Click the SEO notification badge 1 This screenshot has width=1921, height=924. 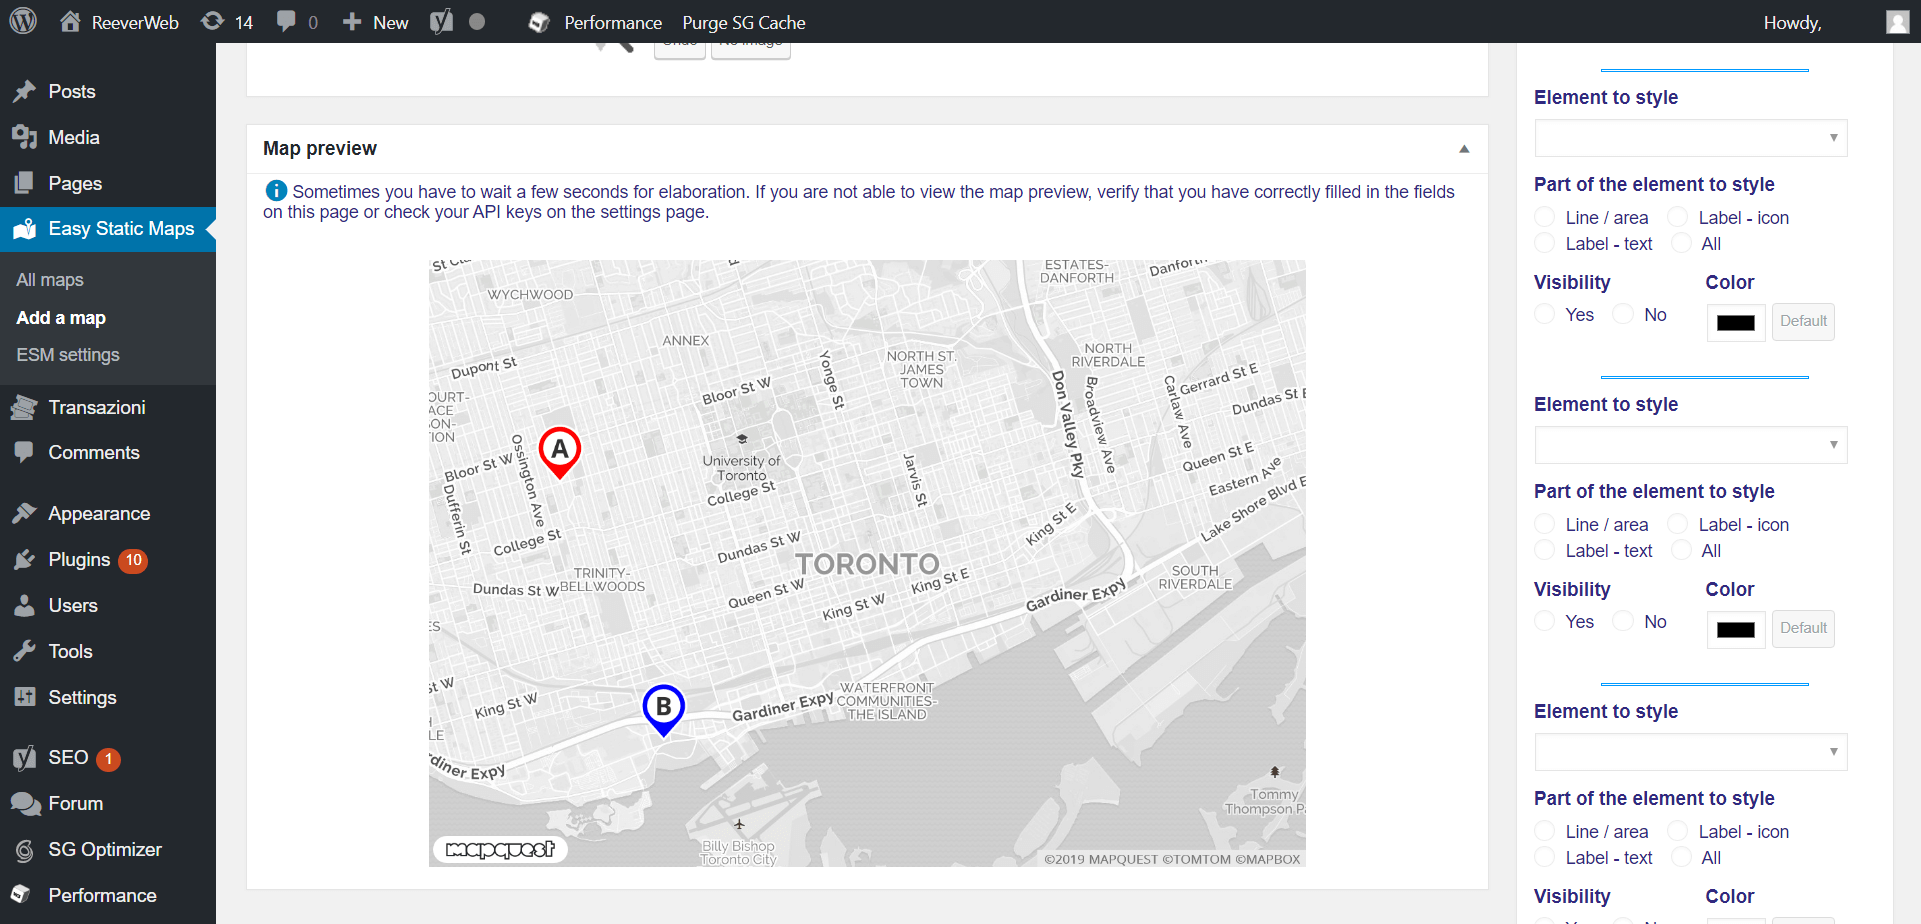(x=109, y=759)
